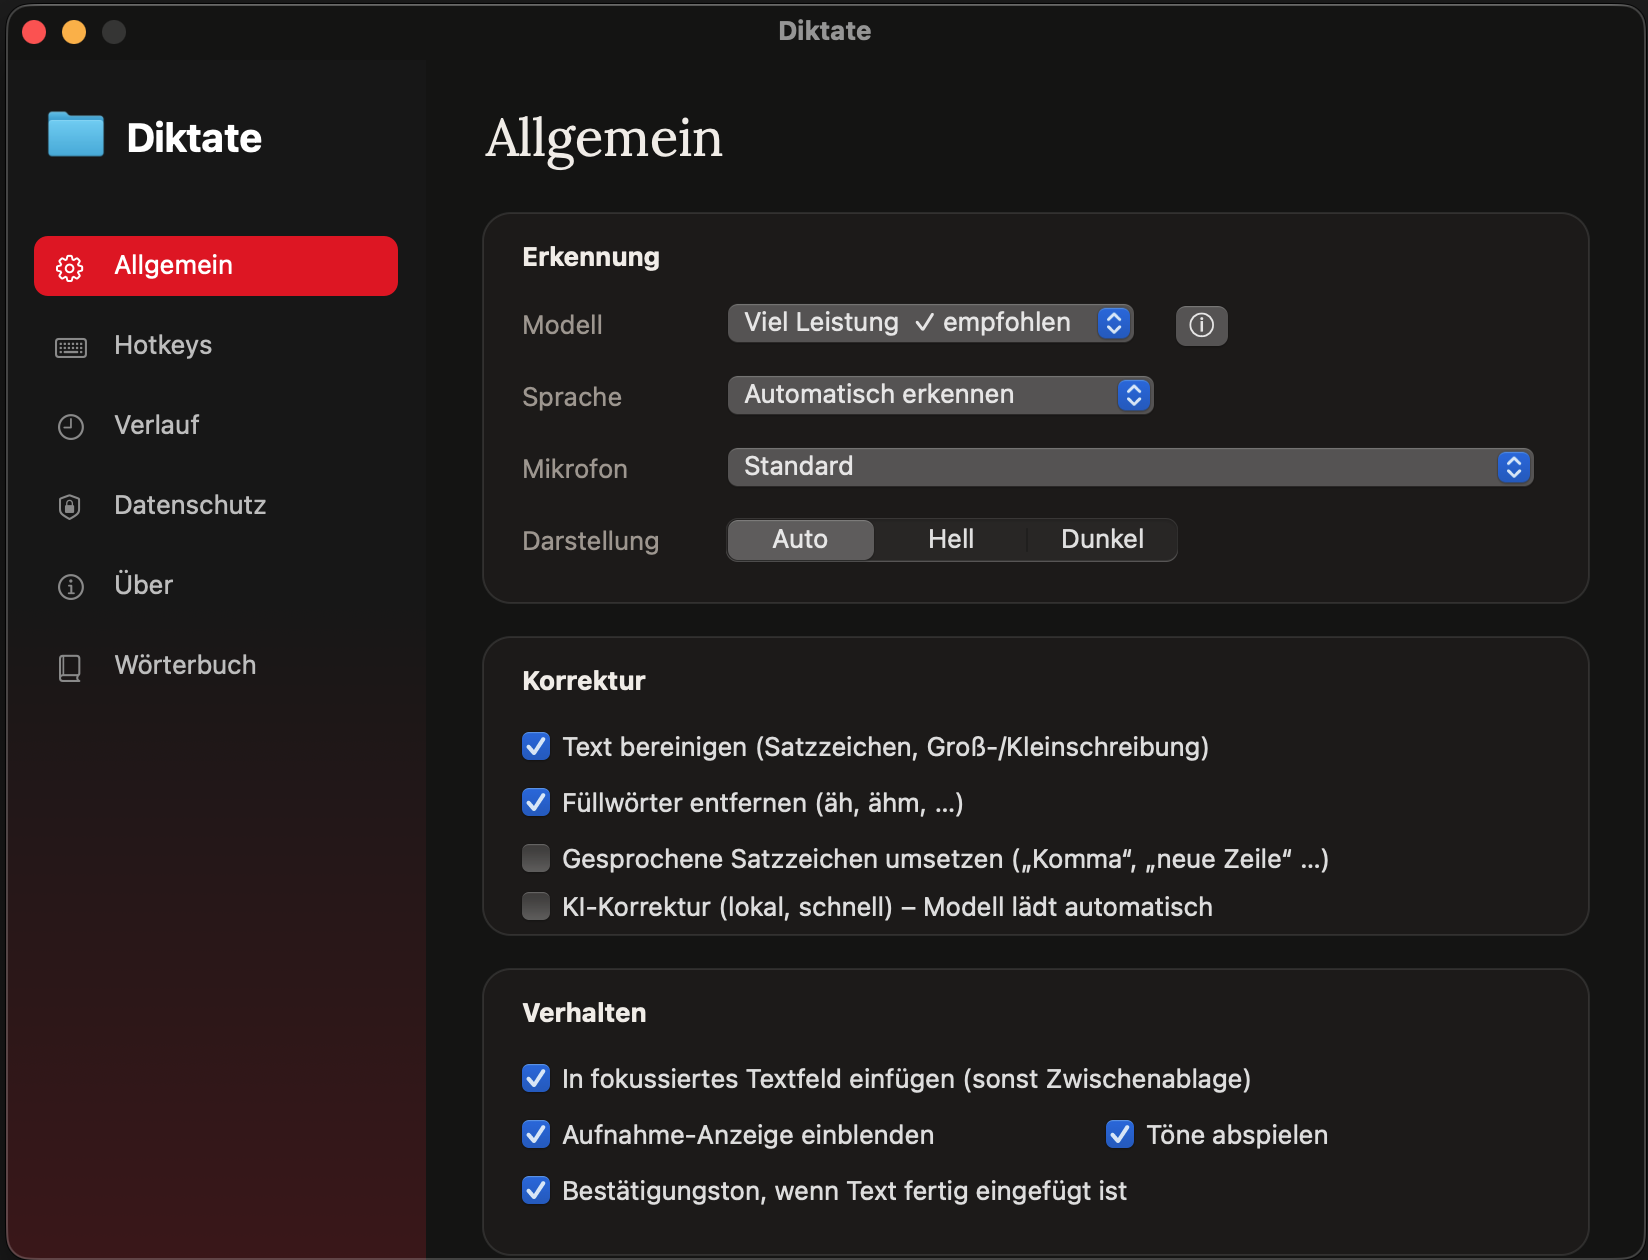Screen dimensions: 1648x1260
Task: Click the shield lock icon beside Datenschutz
Action: pyautogui.click(x=70, y=507)
